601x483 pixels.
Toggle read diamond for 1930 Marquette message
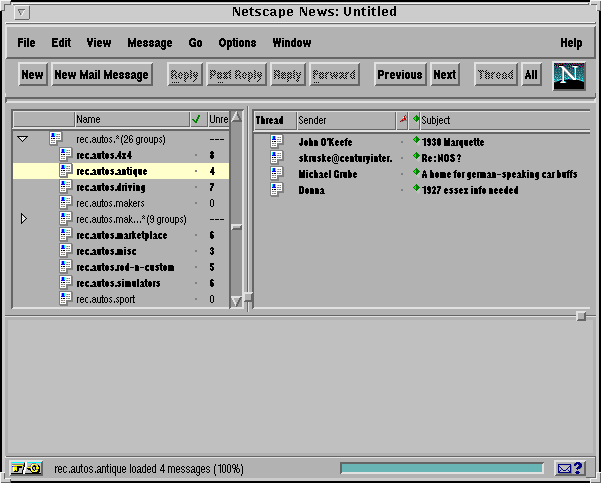(416, 141)
